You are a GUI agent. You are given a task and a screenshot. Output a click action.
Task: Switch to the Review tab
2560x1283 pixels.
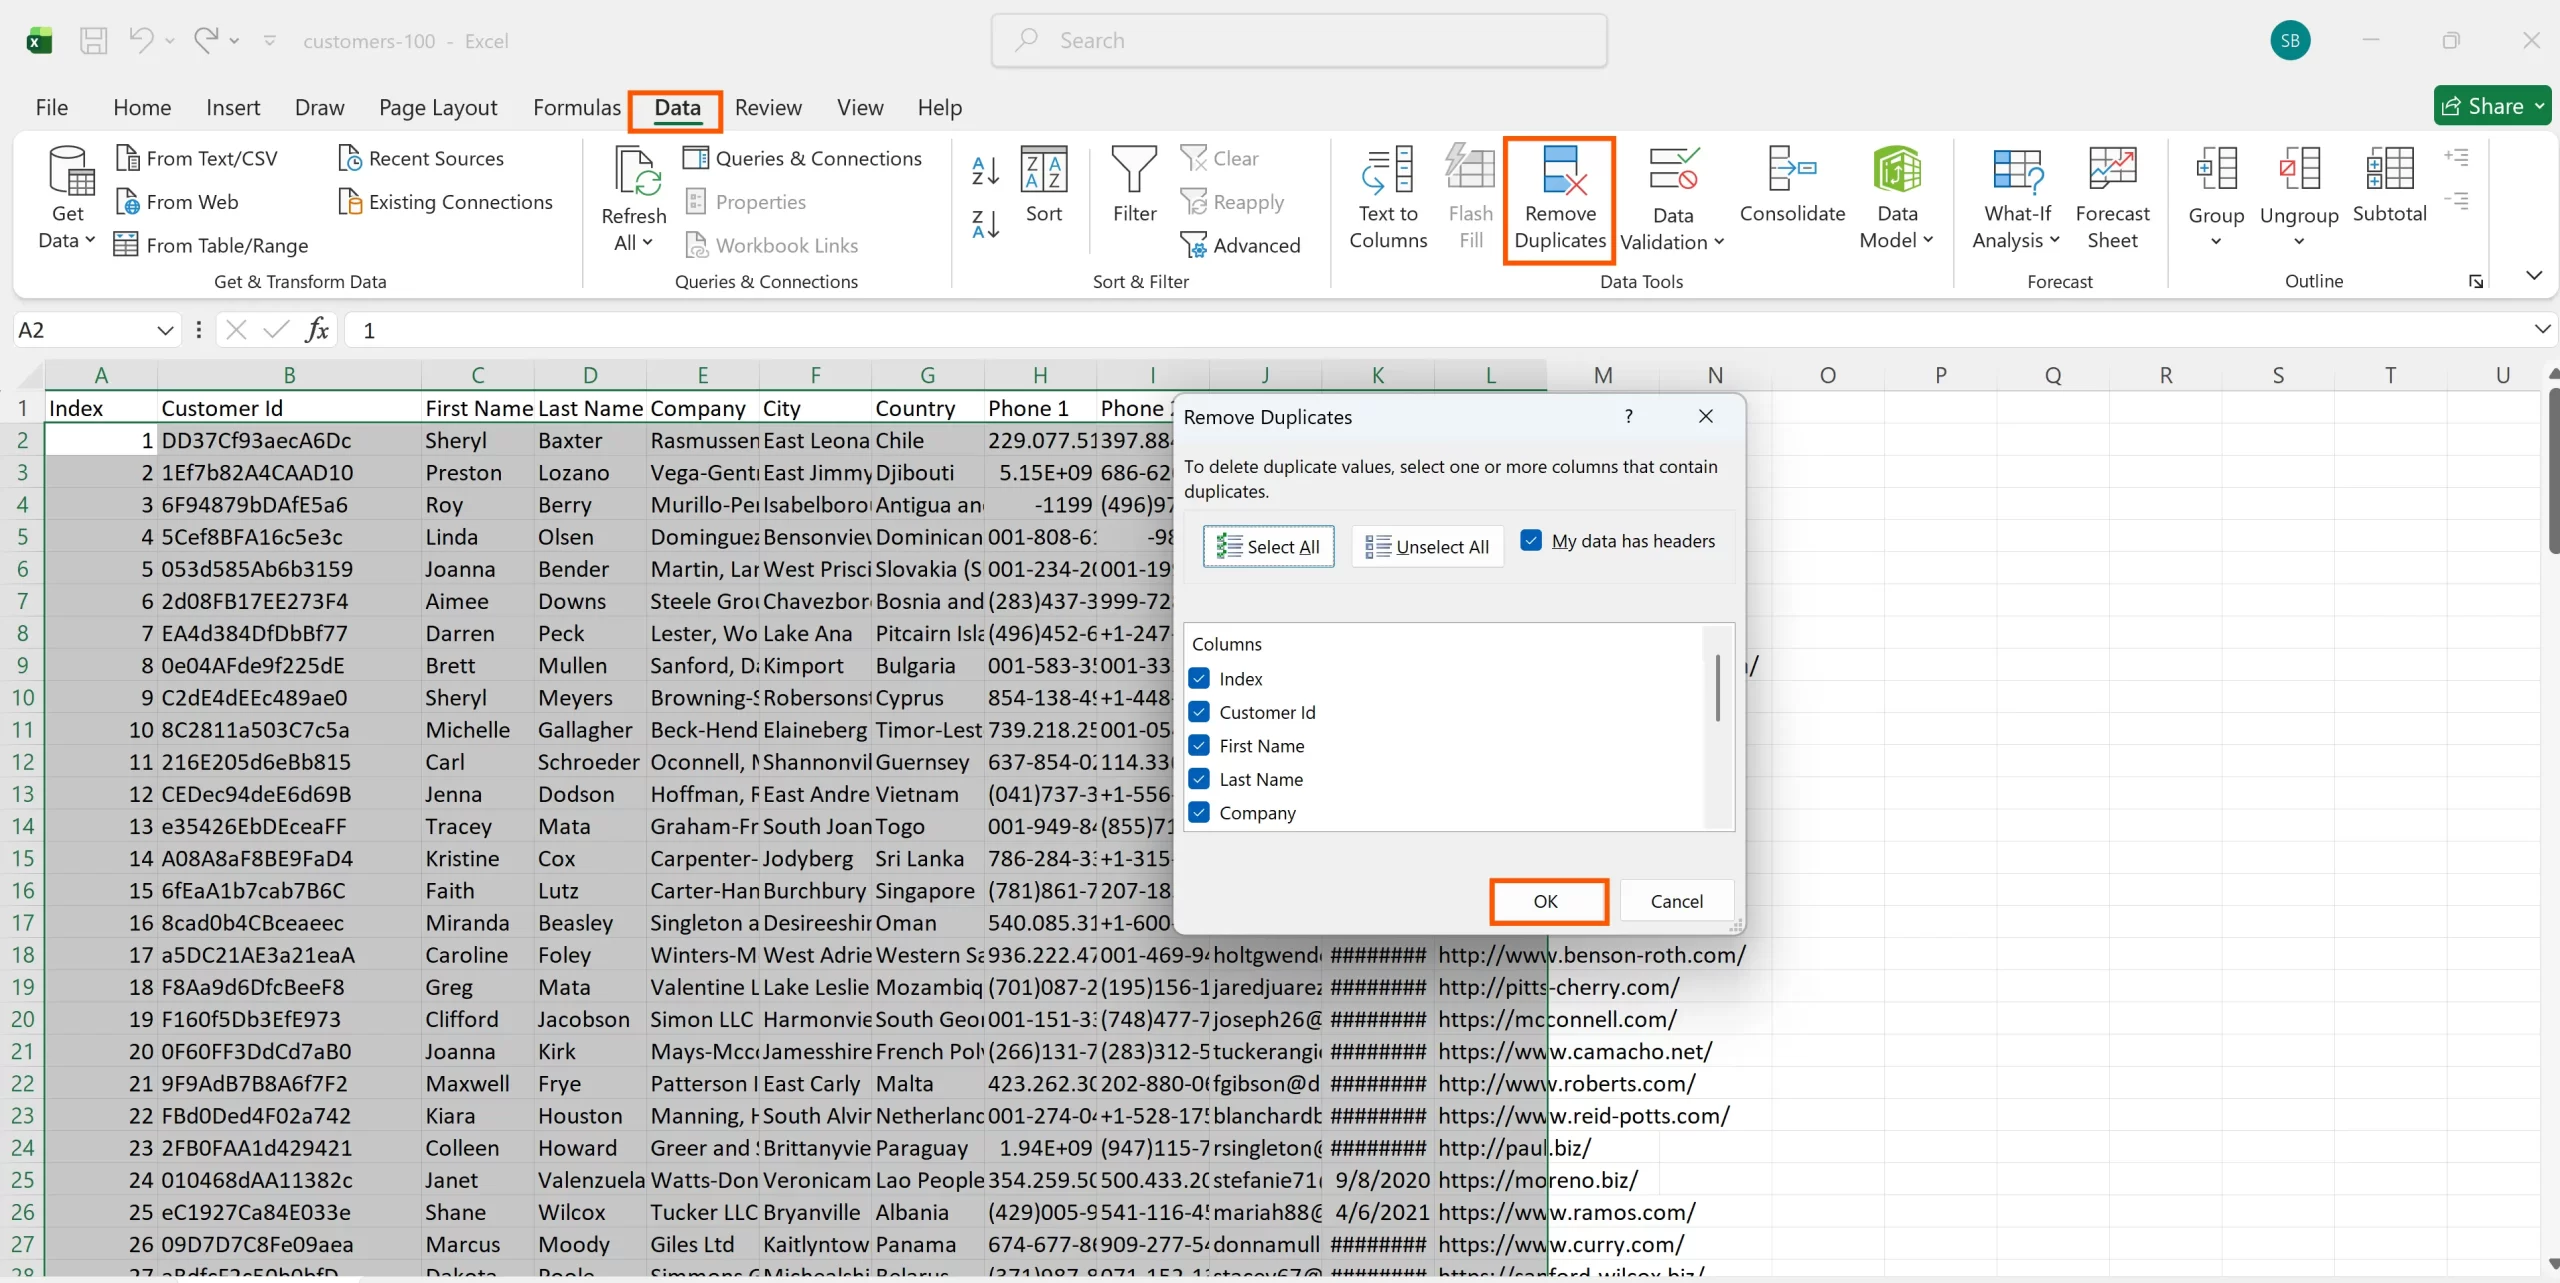768,107
